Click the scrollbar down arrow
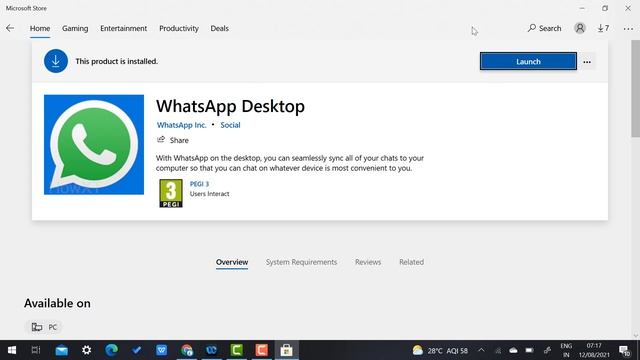640x360 pixels. point(636,335)
